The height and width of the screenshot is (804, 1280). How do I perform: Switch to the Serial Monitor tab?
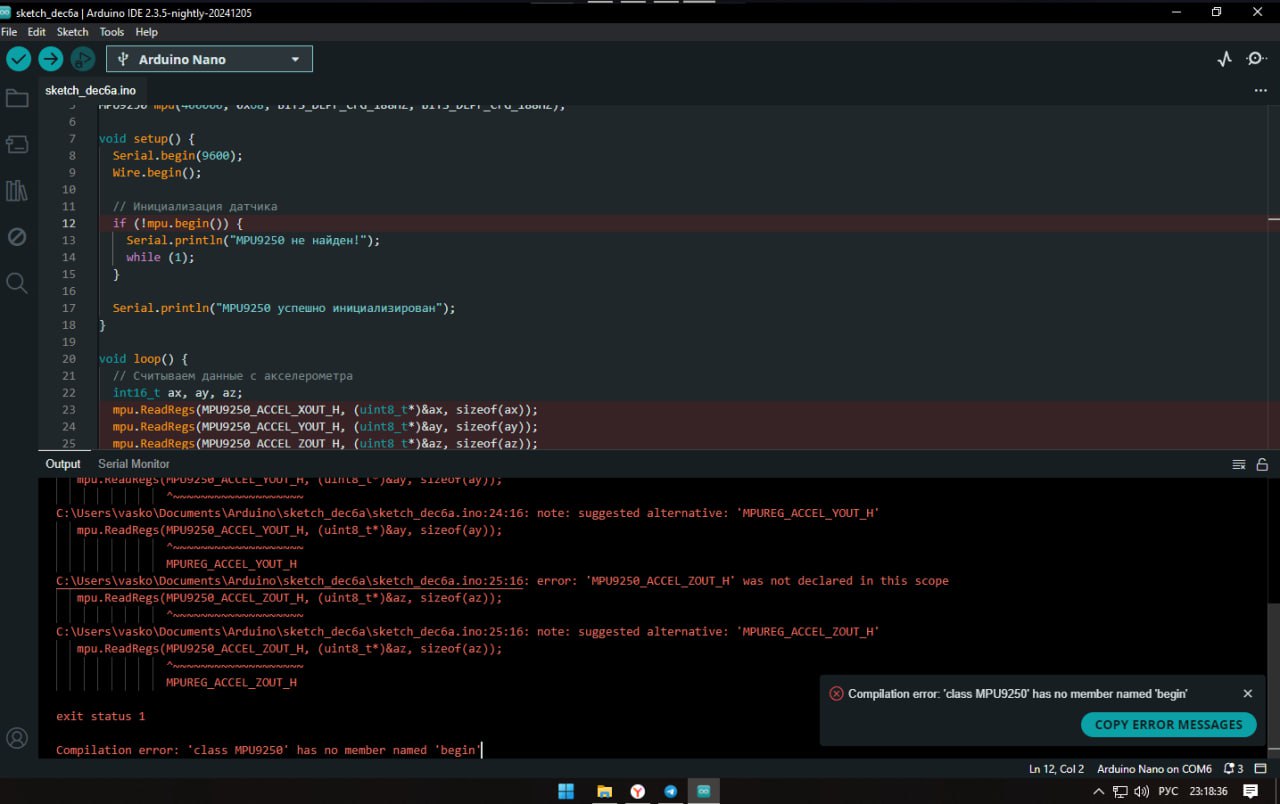[134, 464]
